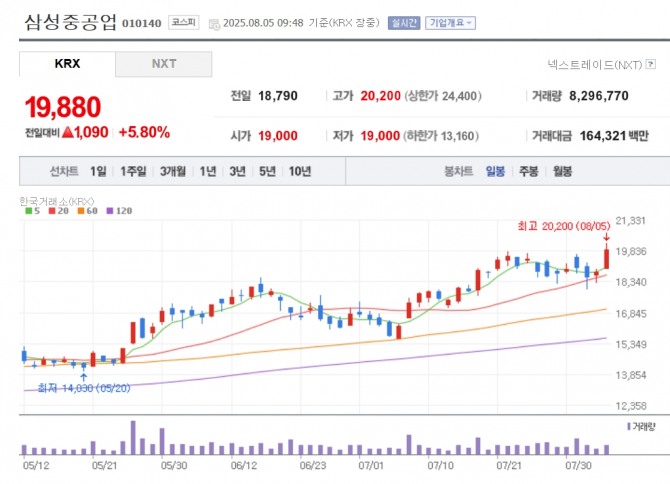Image resolution: width=670 pixels, height=484 pixels.
Task: Select the 1주일 line chart period
Action: pyautogui.click(x=133, y=171)
